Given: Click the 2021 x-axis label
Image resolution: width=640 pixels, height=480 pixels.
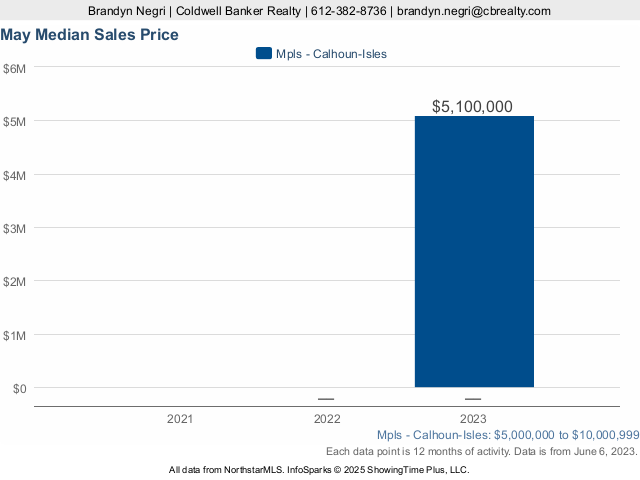Looking at the screenshot, I should (x=180, y=418).
